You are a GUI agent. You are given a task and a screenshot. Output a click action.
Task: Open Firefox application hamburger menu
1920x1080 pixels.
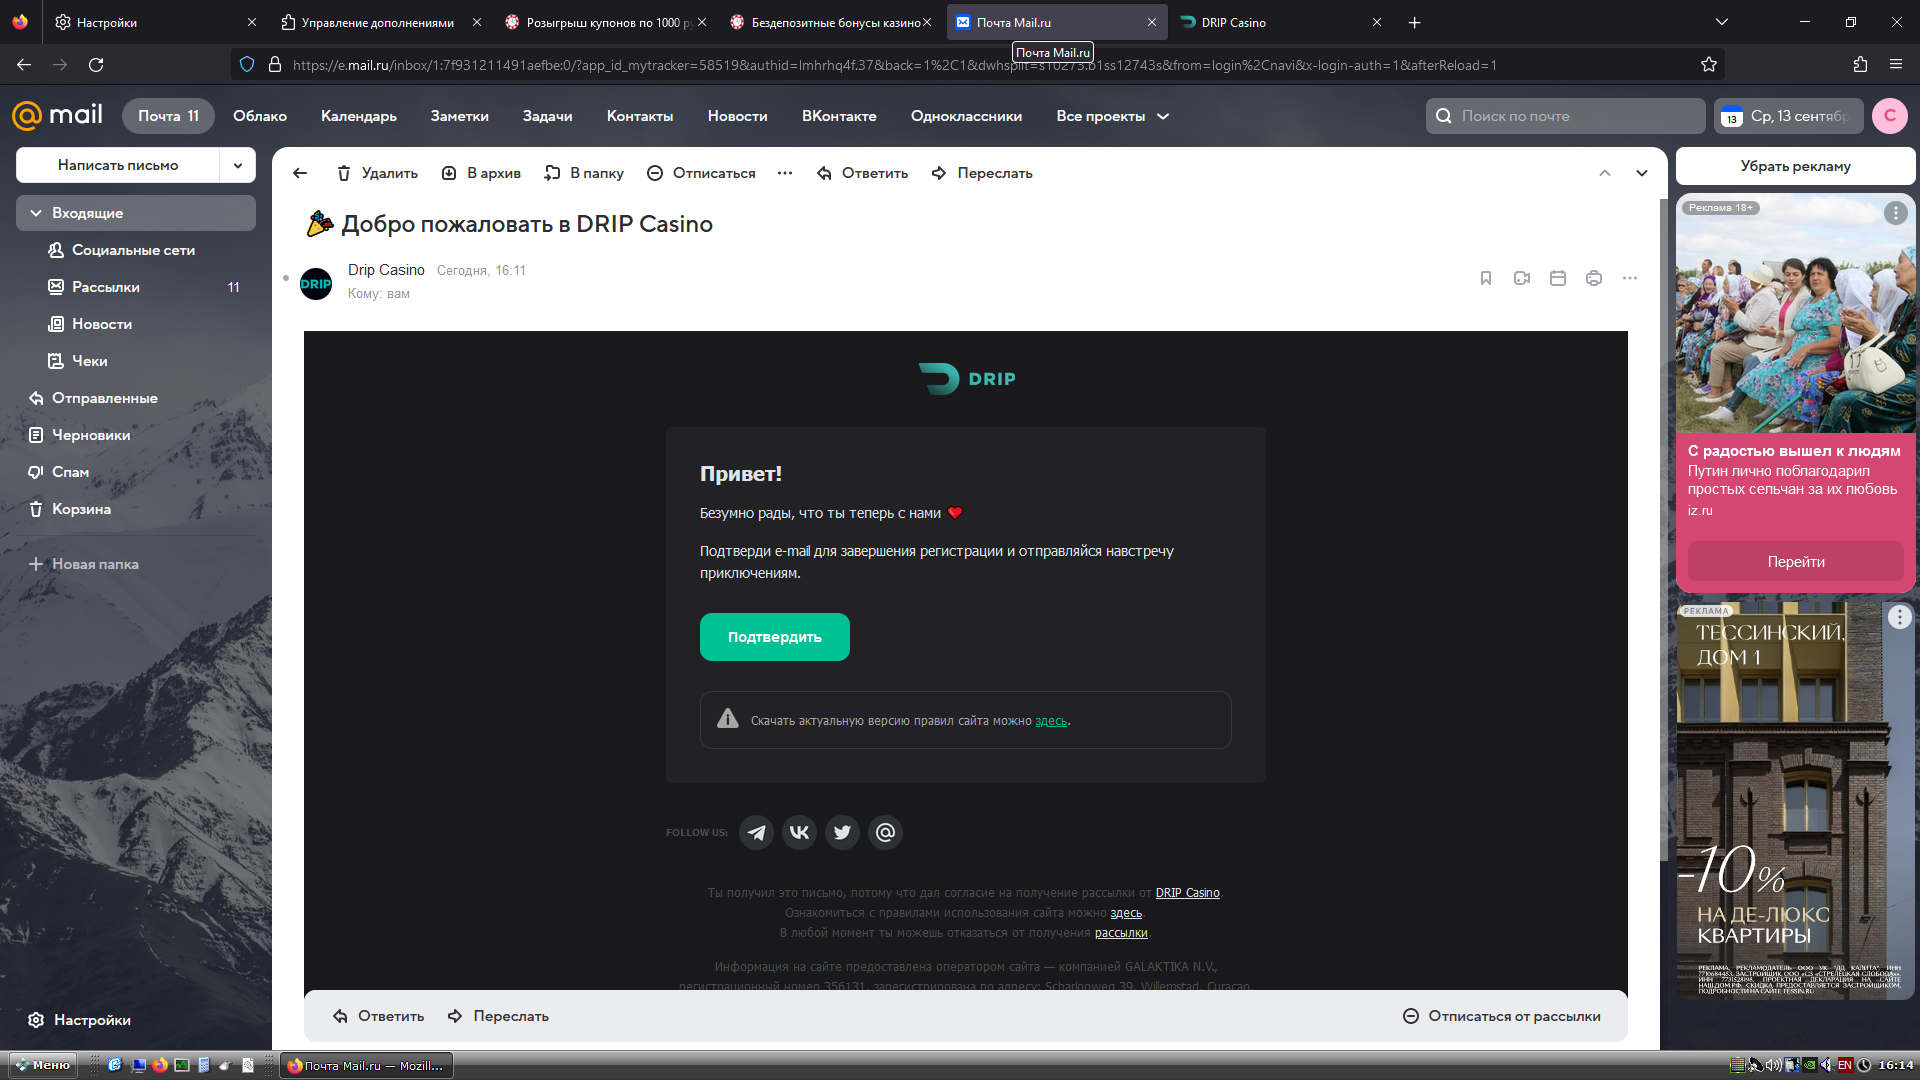[1896, 65]
